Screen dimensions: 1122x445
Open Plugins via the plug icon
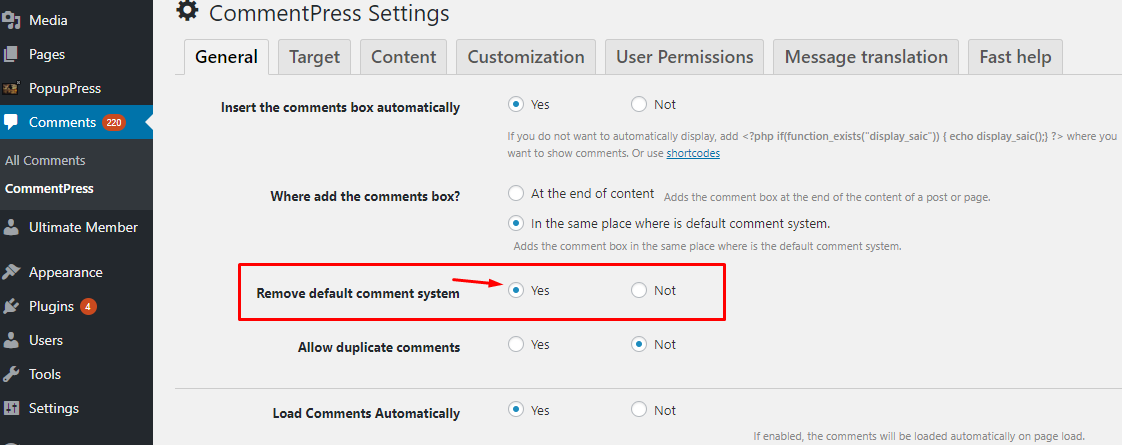(x=11, y=307)
